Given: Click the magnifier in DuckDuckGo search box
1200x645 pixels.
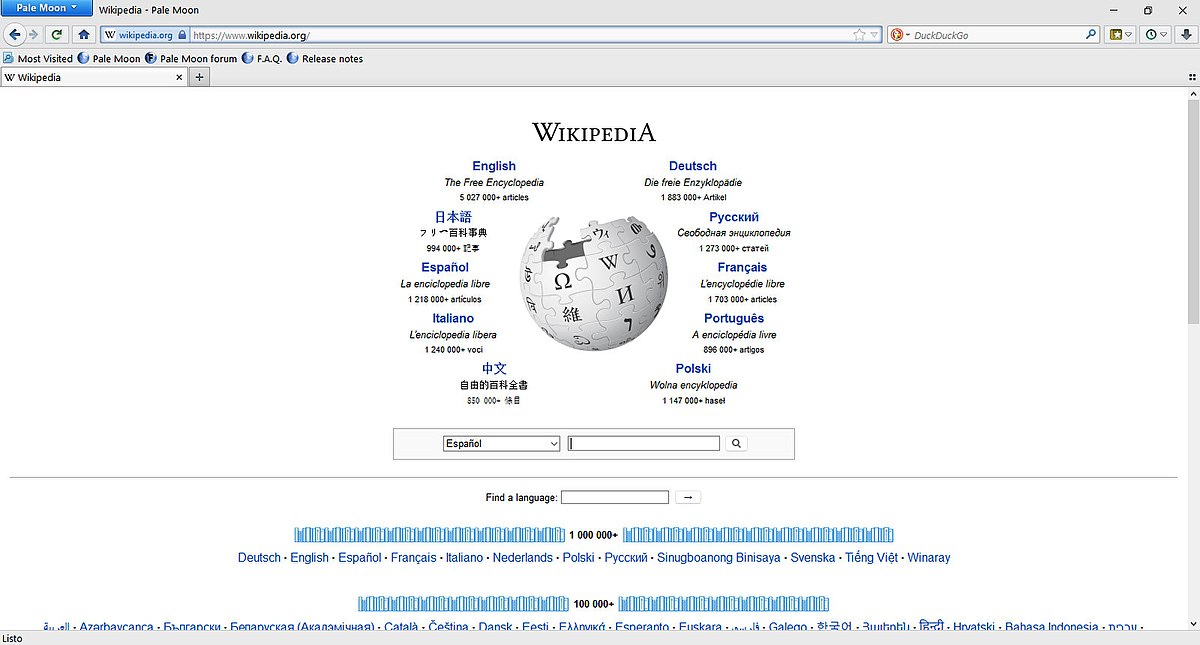Looking at the screenshot, I should pyautogui.click(x=1091, y=35).
